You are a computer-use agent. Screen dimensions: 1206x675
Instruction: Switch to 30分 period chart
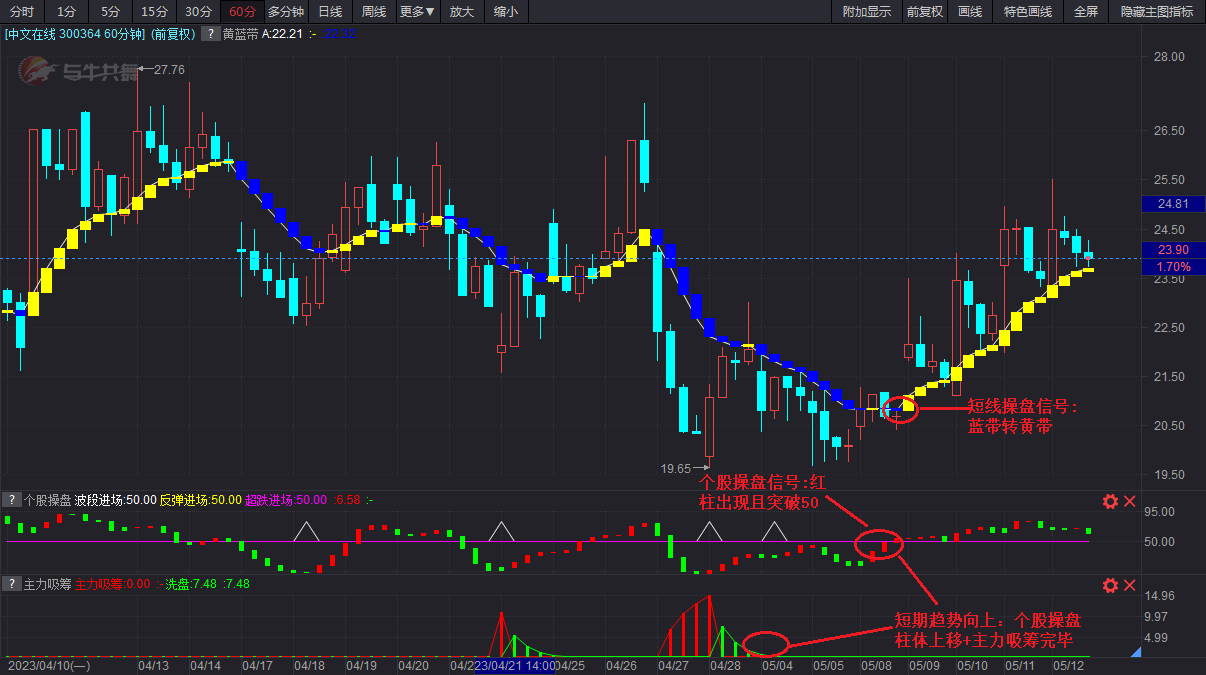click(198, 12)
